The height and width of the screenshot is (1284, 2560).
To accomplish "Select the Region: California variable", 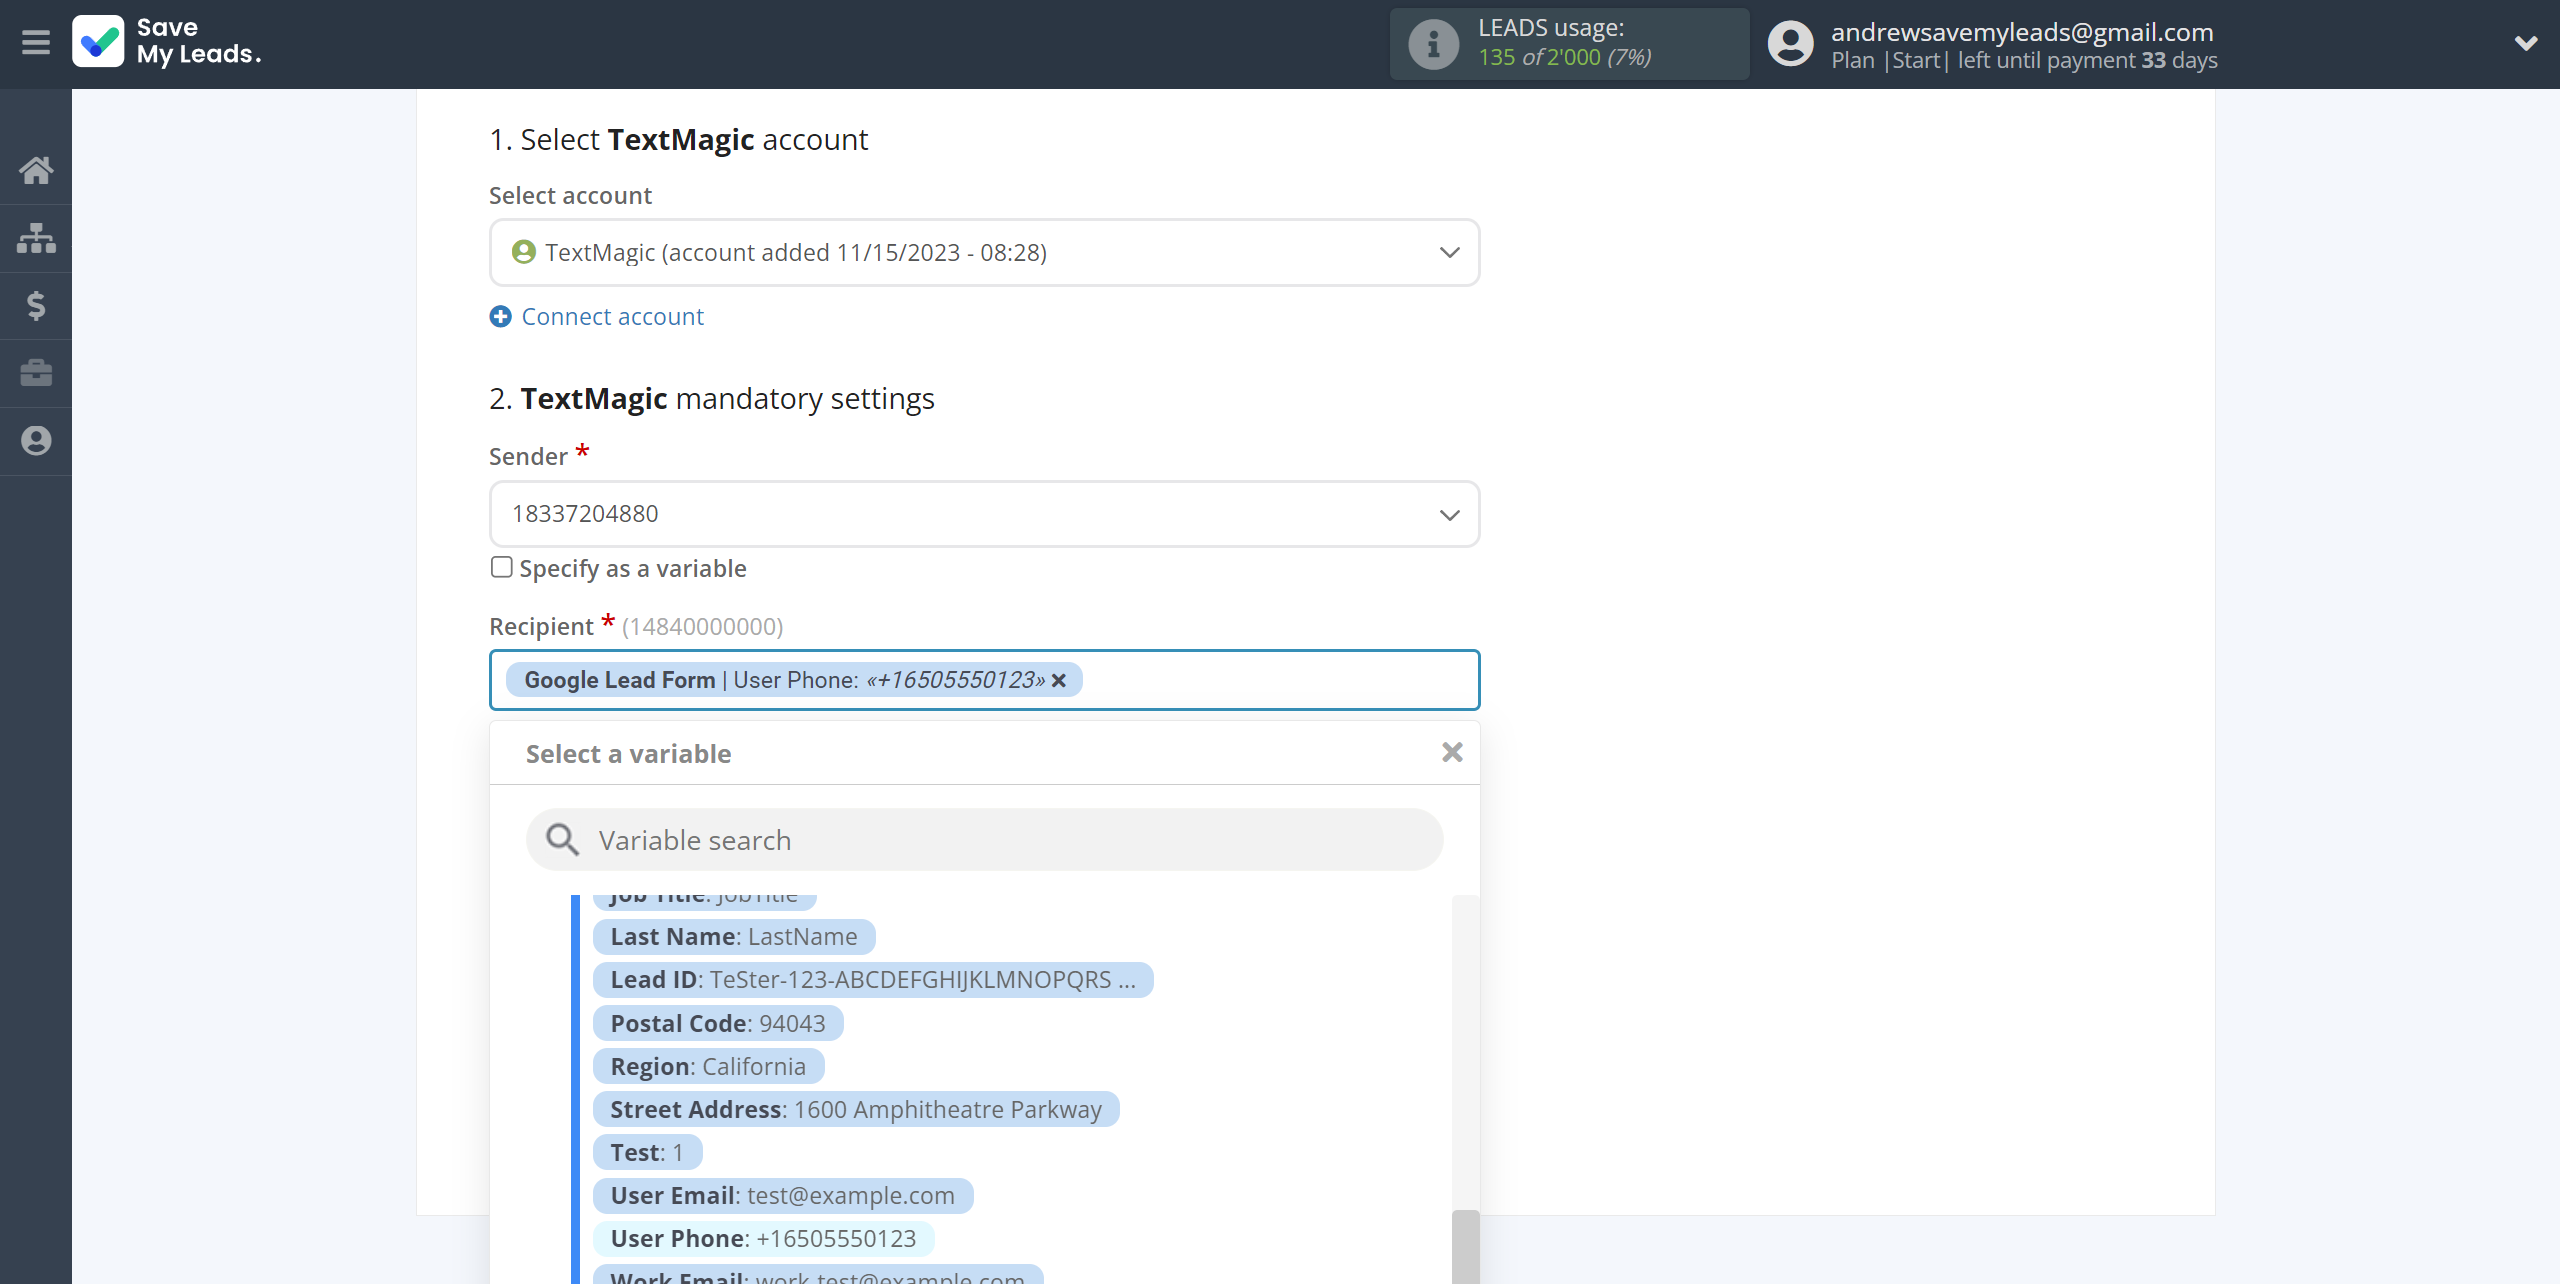I will 708,1067.
